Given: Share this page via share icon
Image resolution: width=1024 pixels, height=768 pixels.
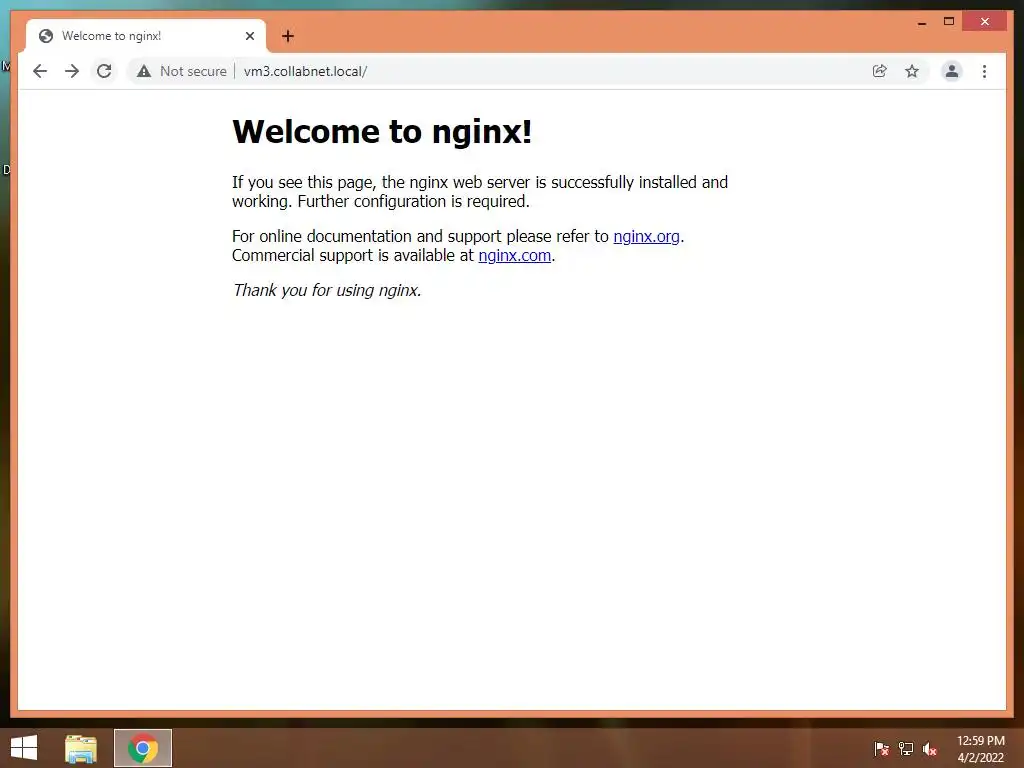Looking at the screenshot, I should pos(880,71).
